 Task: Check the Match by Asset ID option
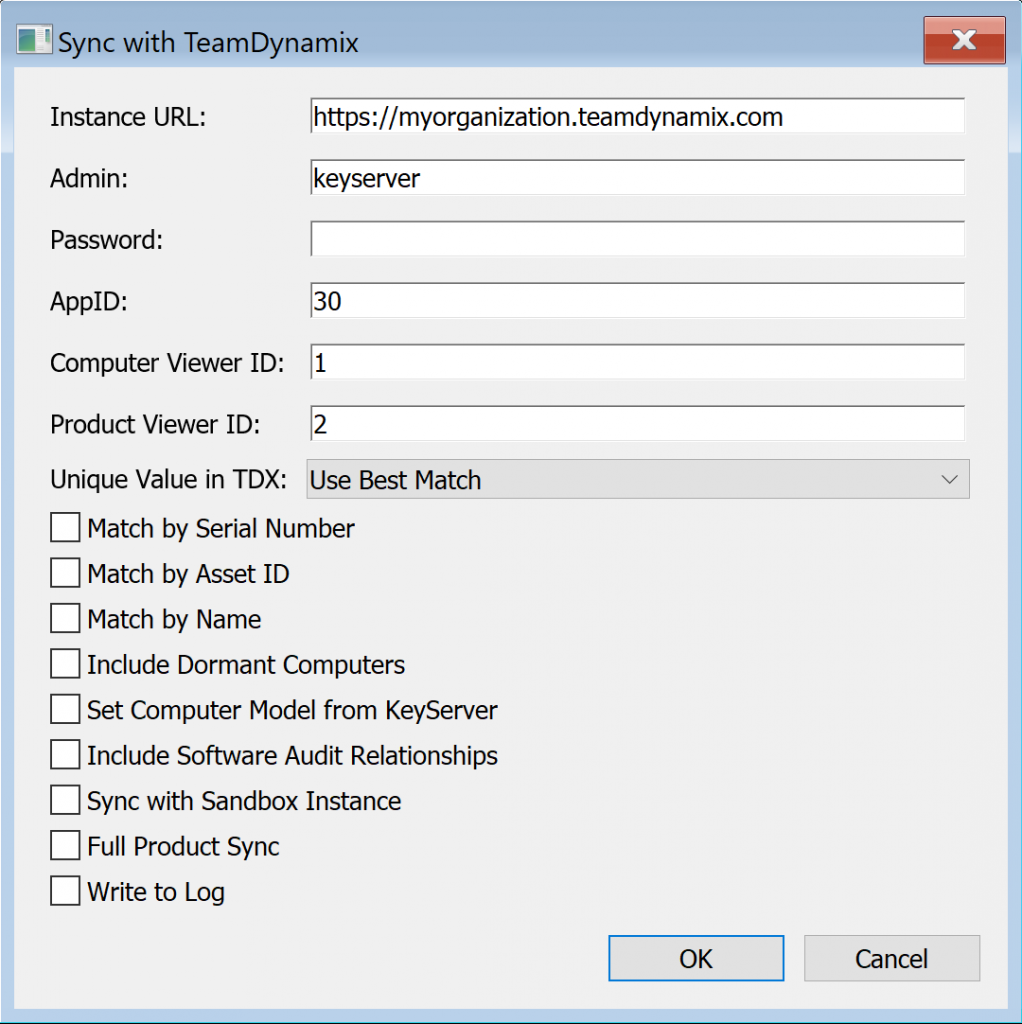pos(65,573)
